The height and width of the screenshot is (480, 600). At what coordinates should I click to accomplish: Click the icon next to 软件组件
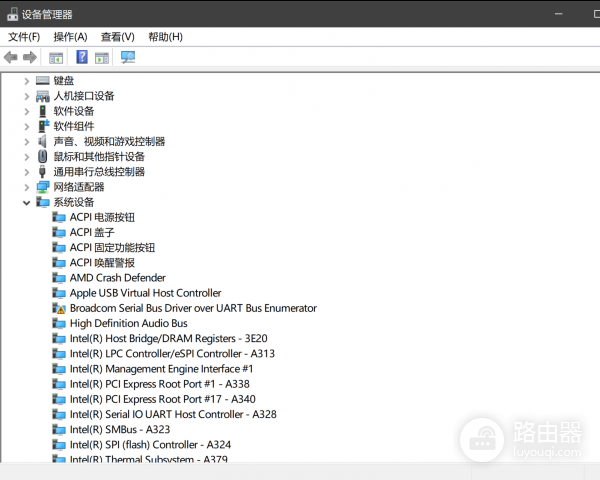click(x=43, y=126)
